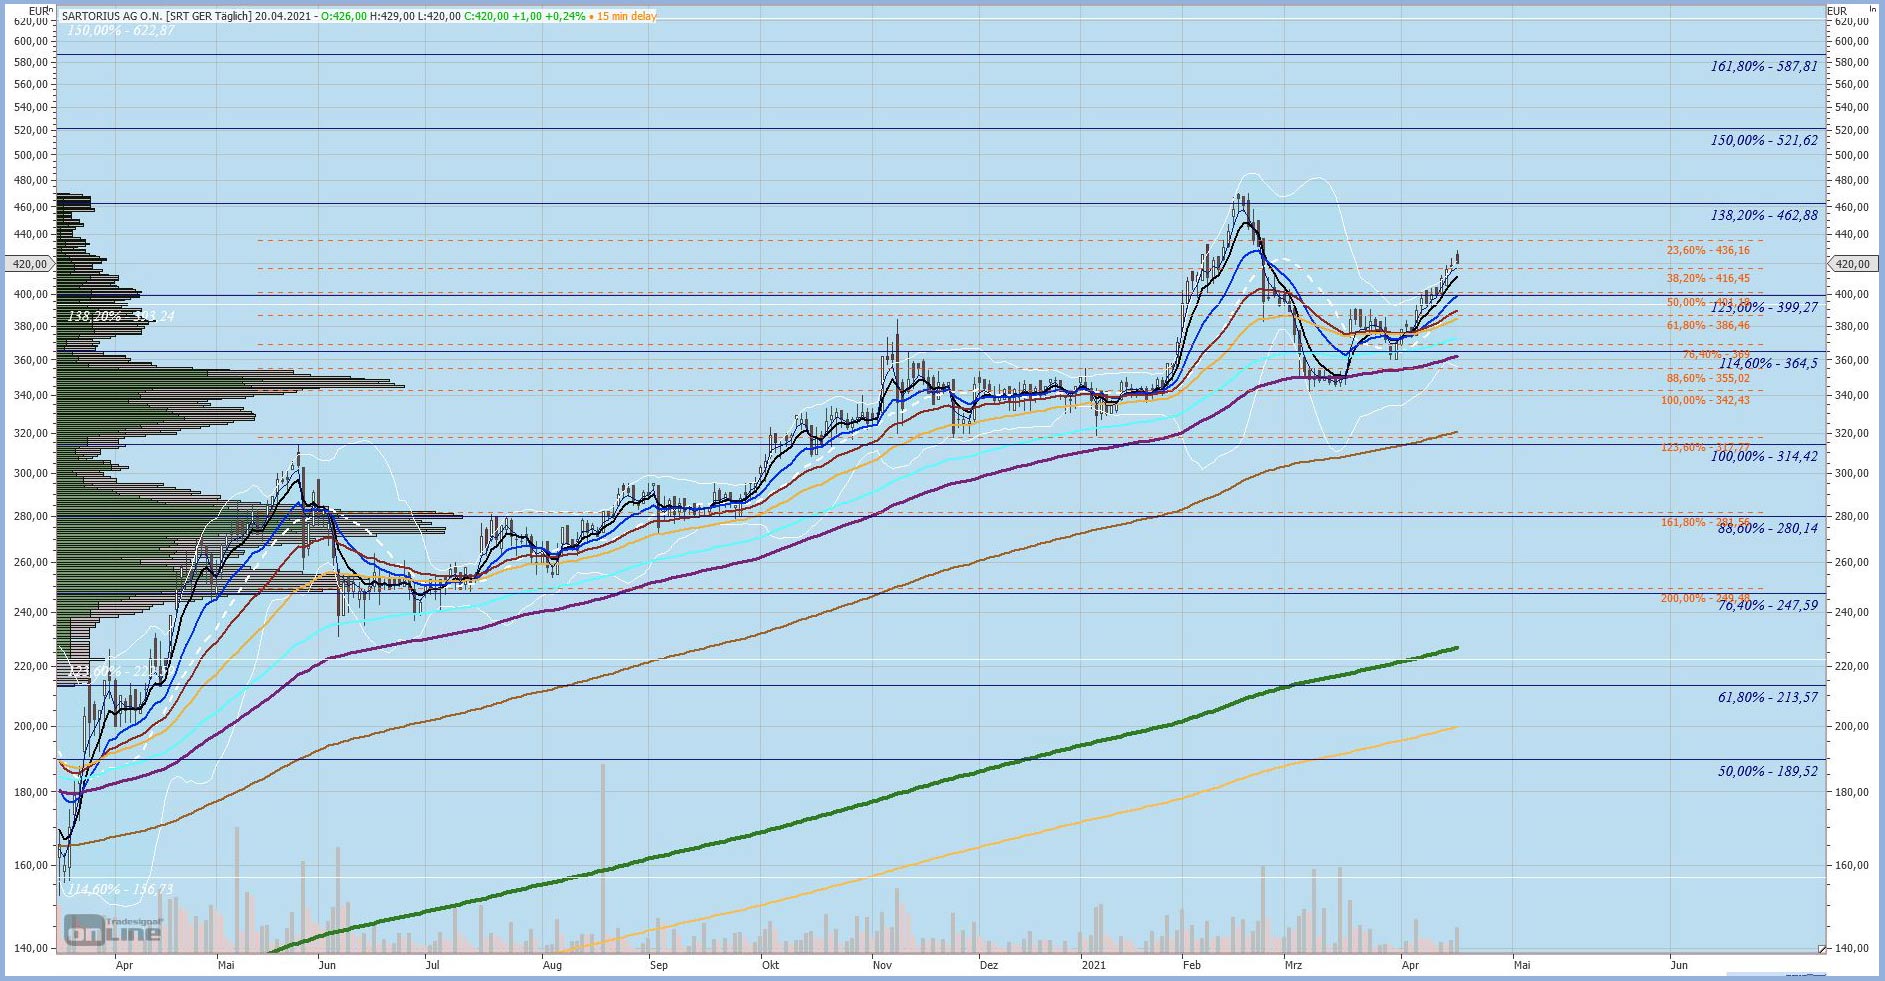The width and height of the screenshot is (1885, 981).
Task: Select Fibonacci label 50,00% - 189,52
Action: tap(1768, 771)
